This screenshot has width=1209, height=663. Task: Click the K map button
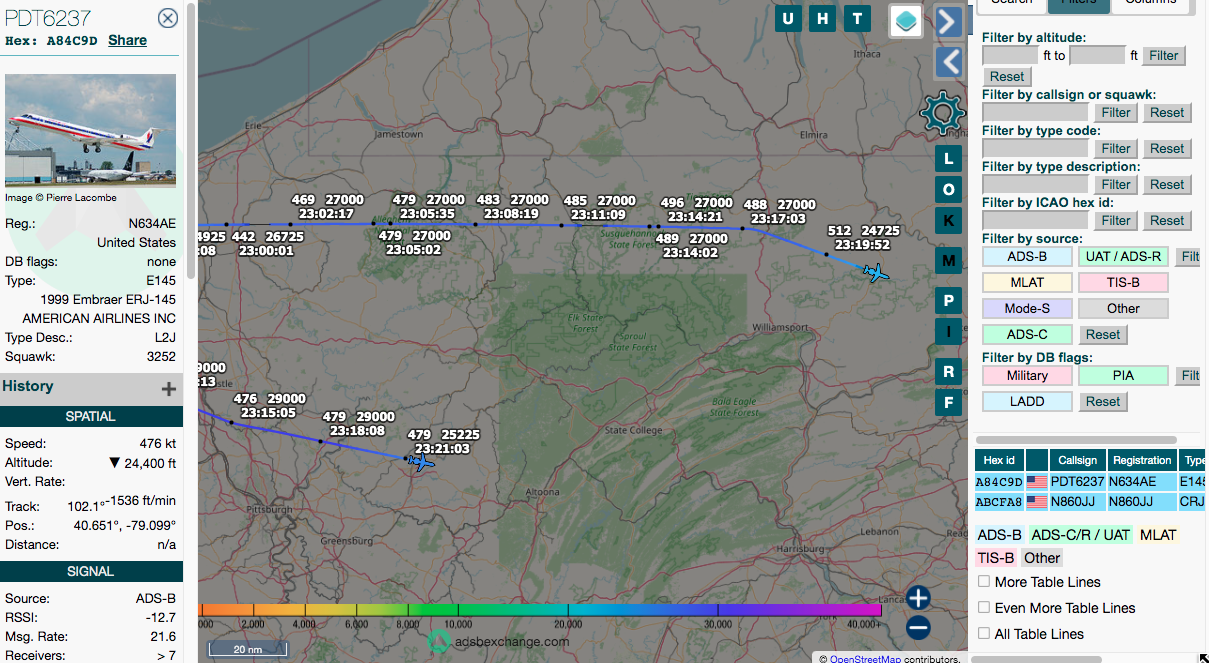(x=949, y=220)
